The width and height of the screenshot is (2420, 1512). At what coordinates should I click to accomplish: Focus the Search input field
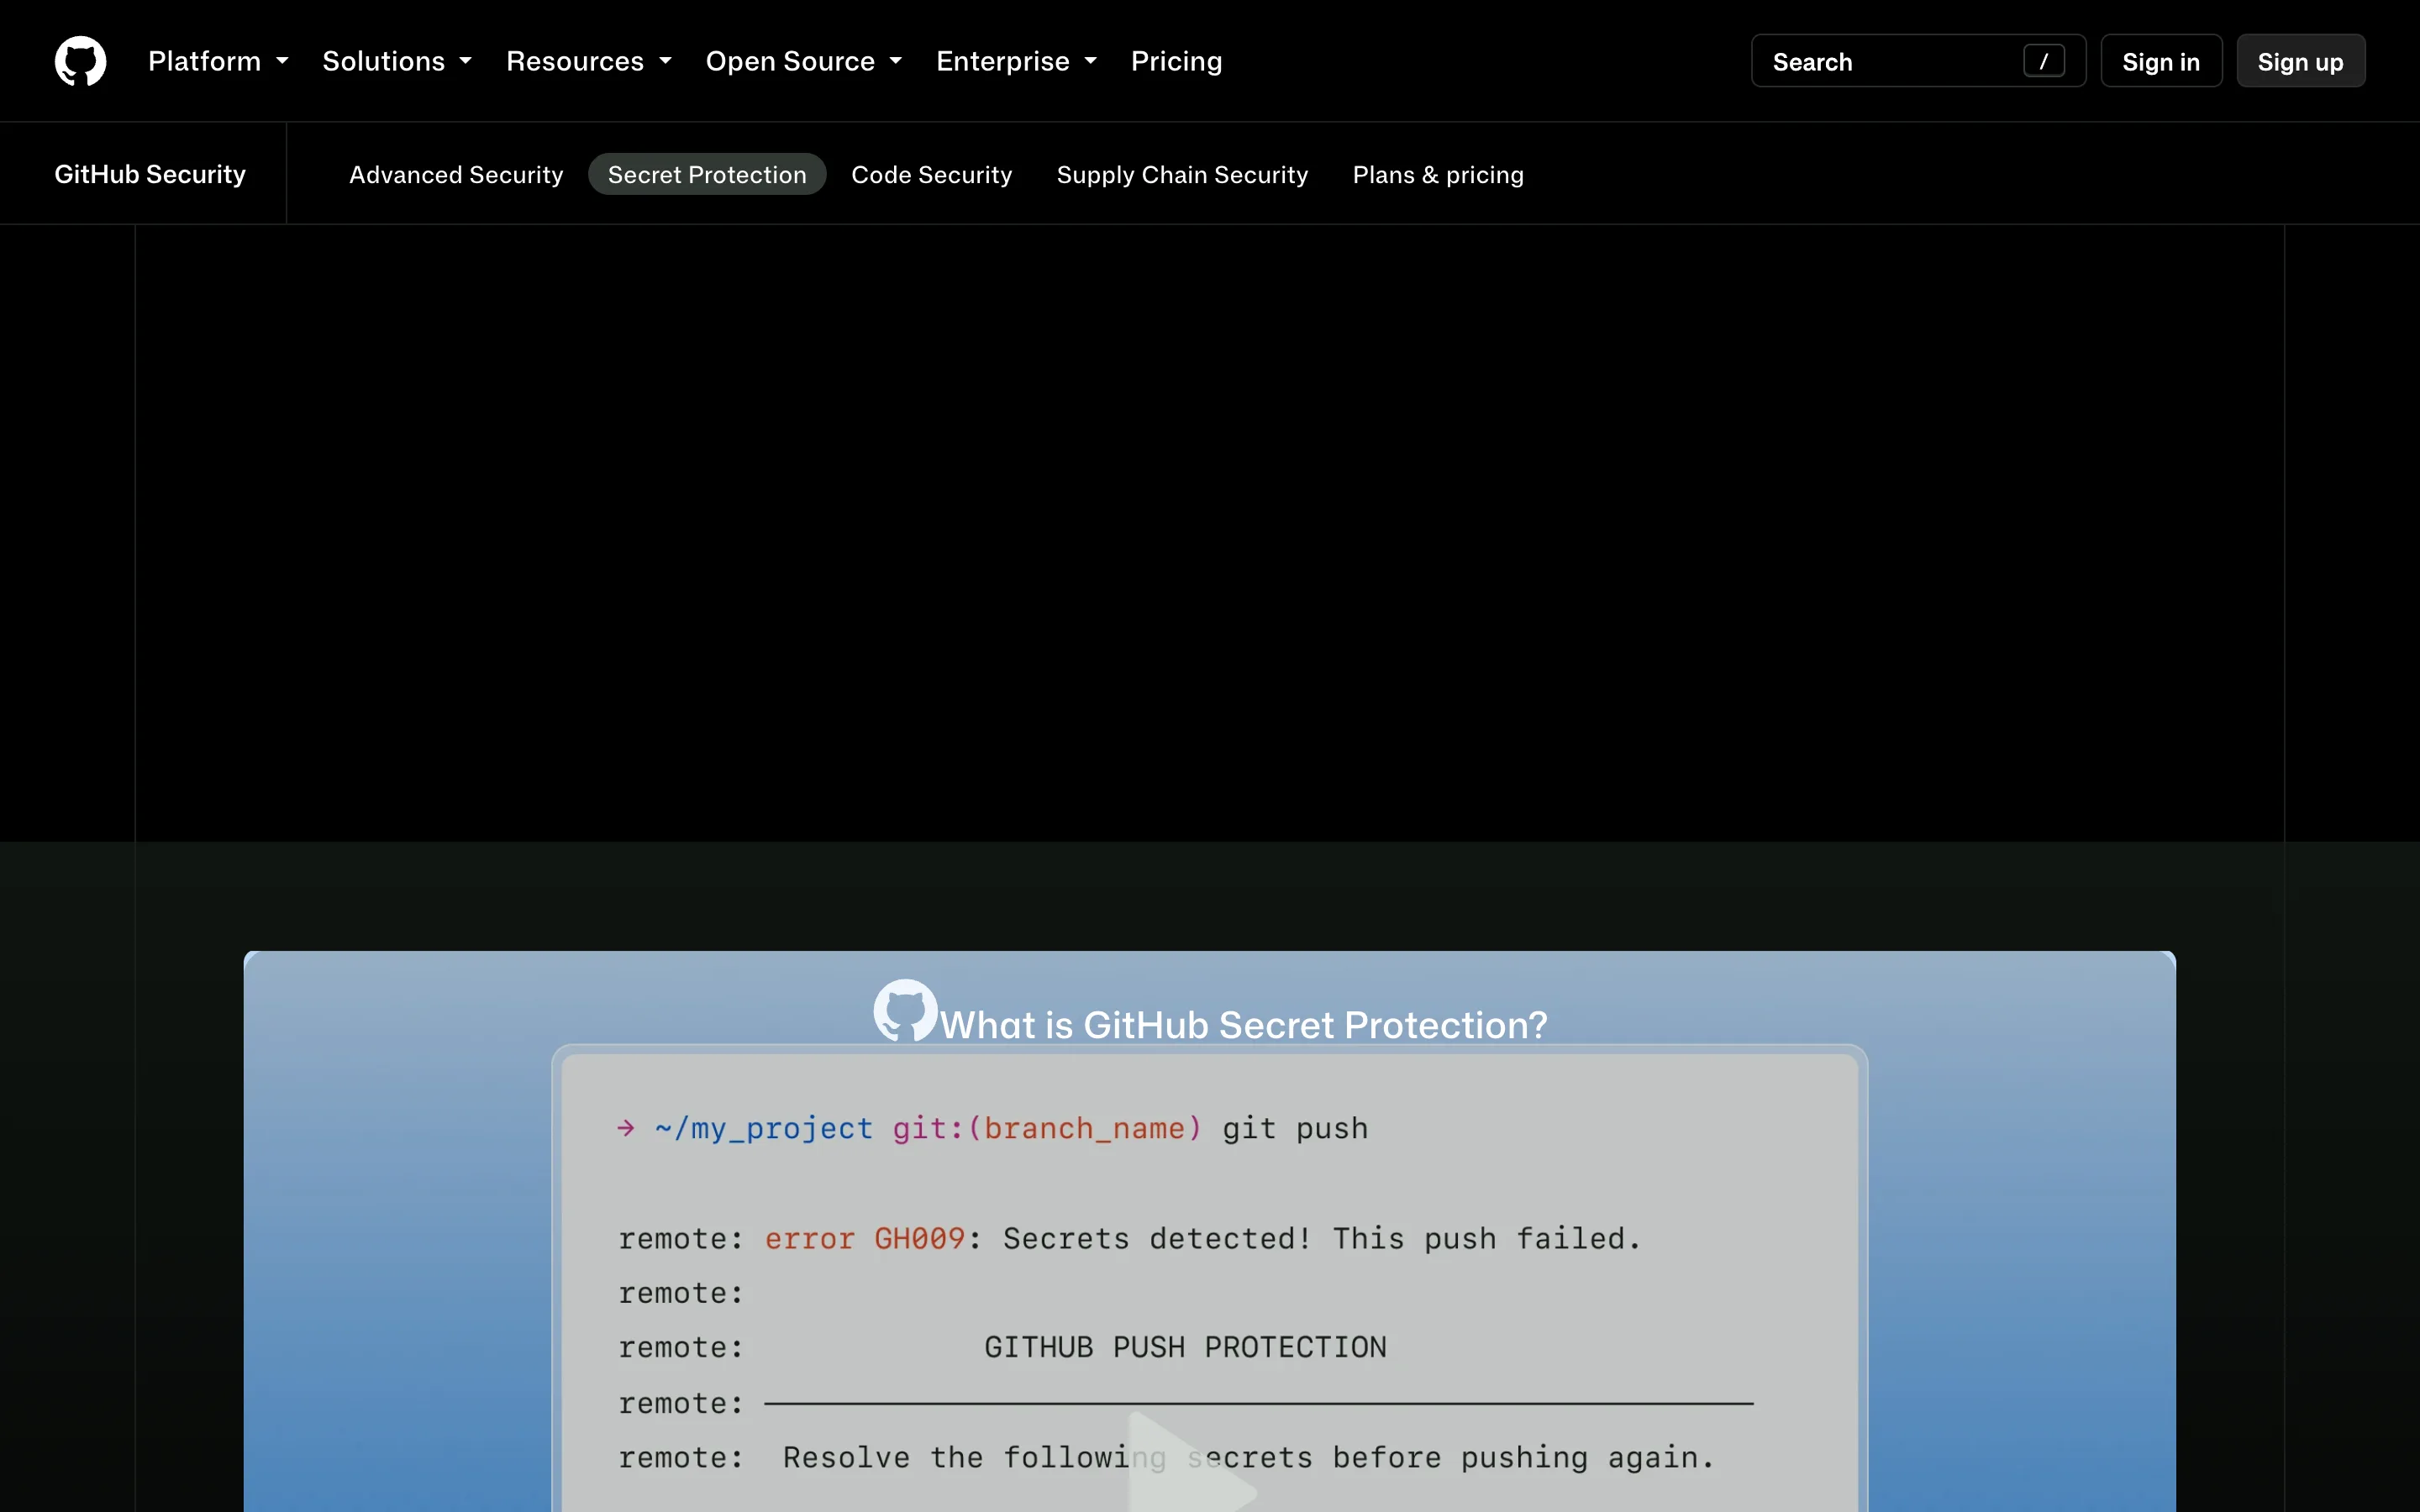1918,61
